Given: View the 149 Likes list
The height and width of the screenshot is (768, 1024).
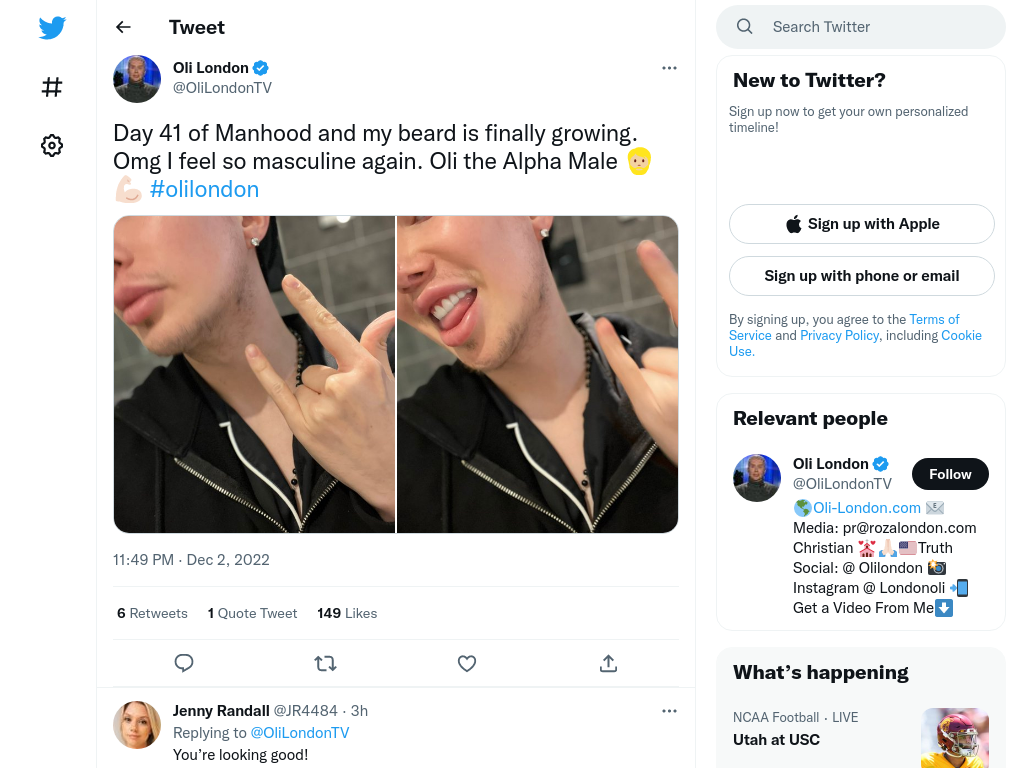Looking at the screenshot, I should pyautogui.click(x=347, y=613).
